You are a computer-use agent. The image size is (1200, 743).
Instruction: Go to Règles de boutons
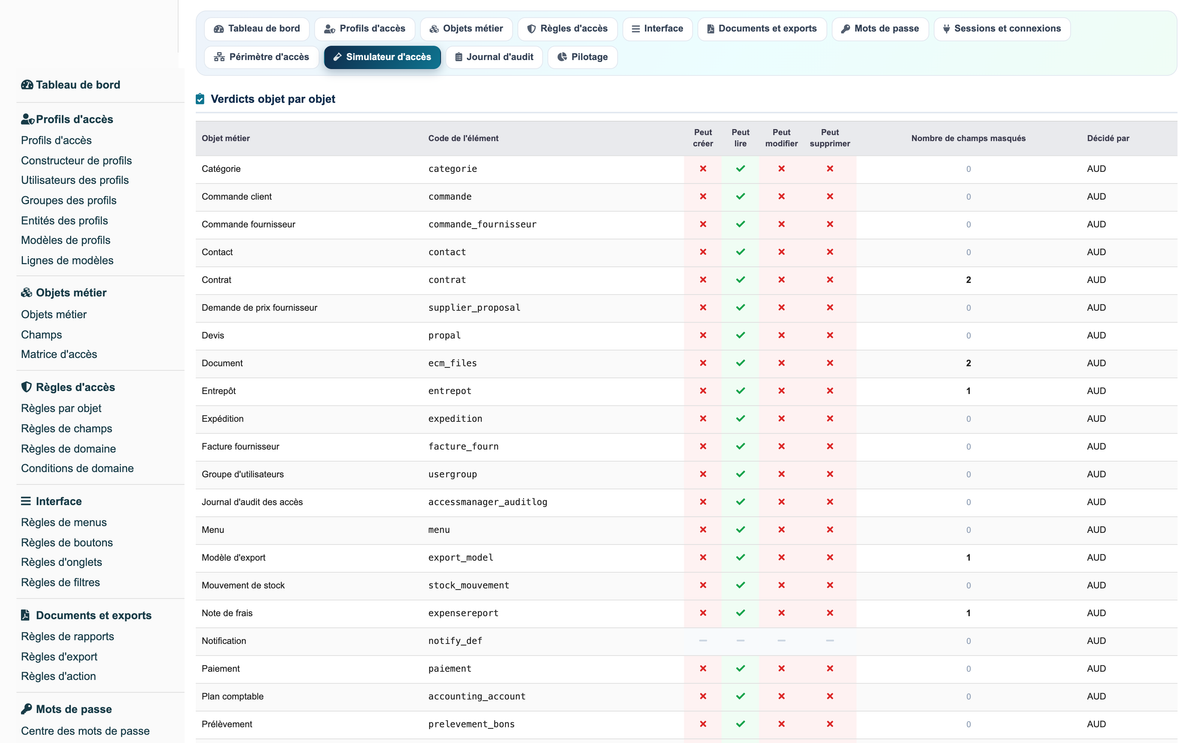click(x=67, y=543)
